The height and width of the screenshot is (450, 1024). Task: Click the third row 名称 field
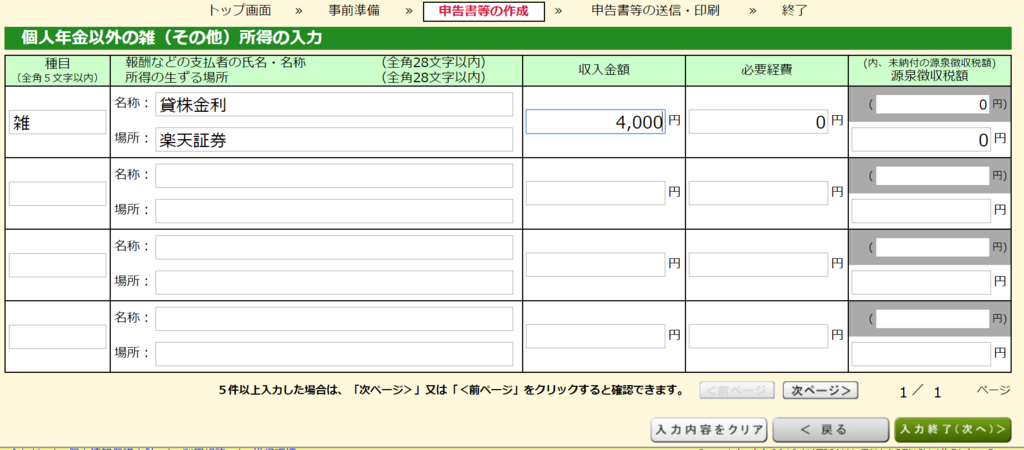[x=334, y=248]
